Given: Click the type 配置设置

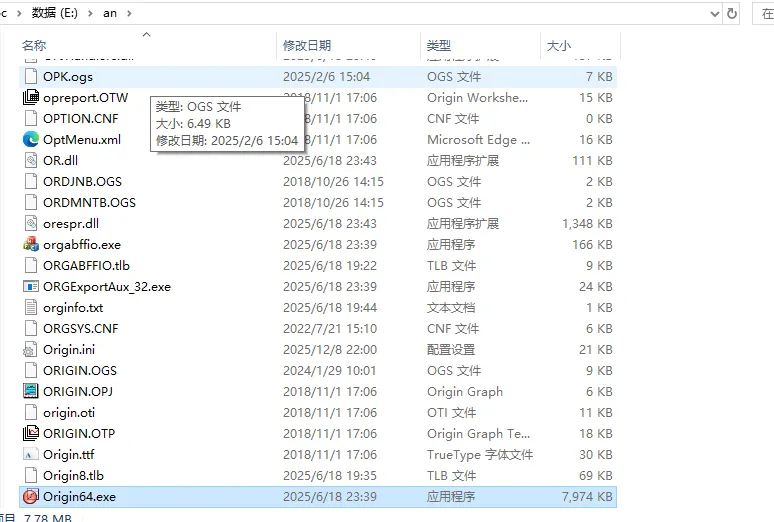Looking at the screenshot, I should (451, 350).
